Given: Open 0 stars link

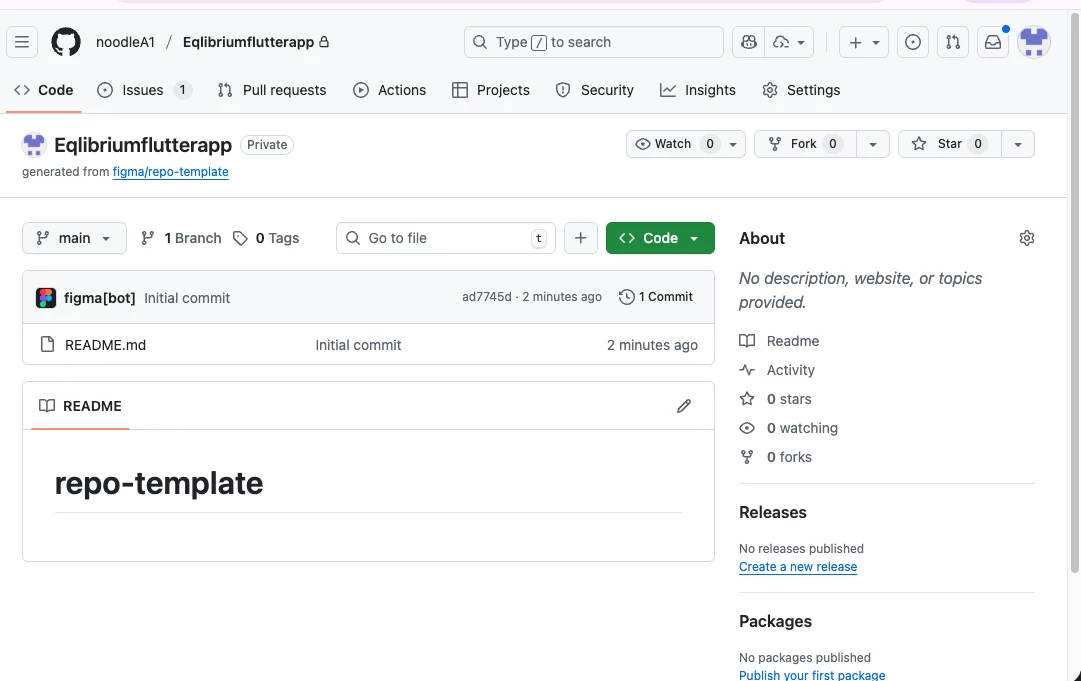Looking at the screenshot, I should 776,399.
